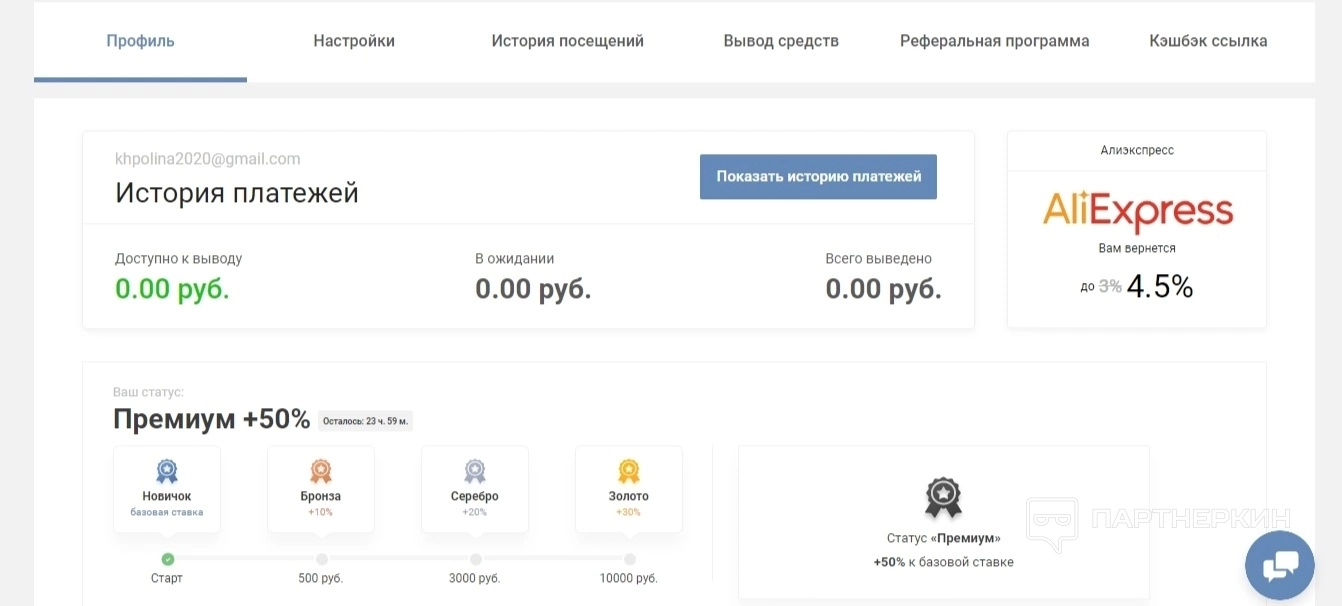Click the Показать историю платежей button
Image resolution: width=1342 pixels, height=606 pixels.
tap(818, 177)
